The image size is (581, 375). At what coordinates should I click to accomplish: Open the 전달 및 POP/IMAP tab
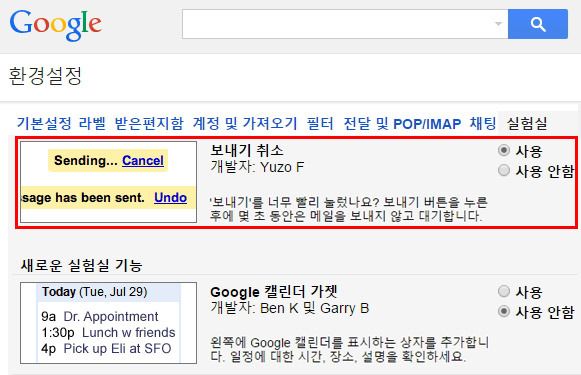pos(402,123)
